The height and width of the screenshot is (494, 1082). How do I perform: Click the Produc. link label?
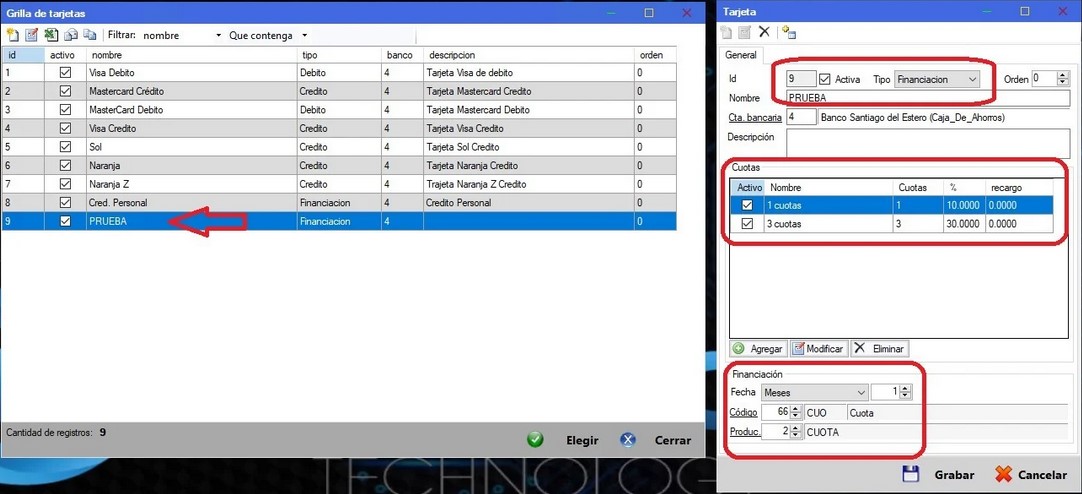tap(745, 432)
